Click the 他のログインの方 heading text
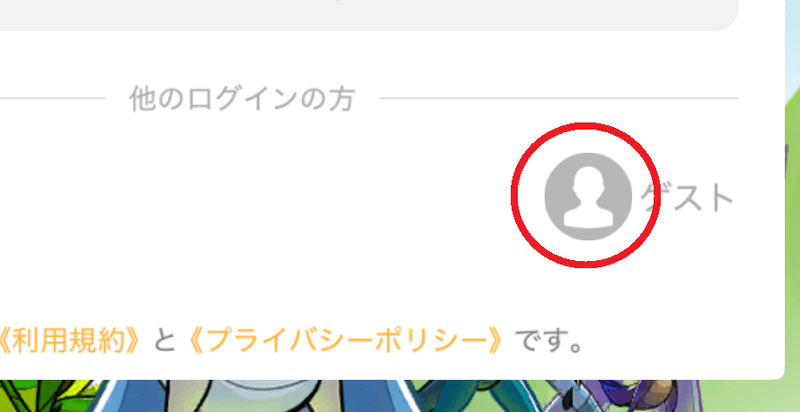 (x=242, y=99)
